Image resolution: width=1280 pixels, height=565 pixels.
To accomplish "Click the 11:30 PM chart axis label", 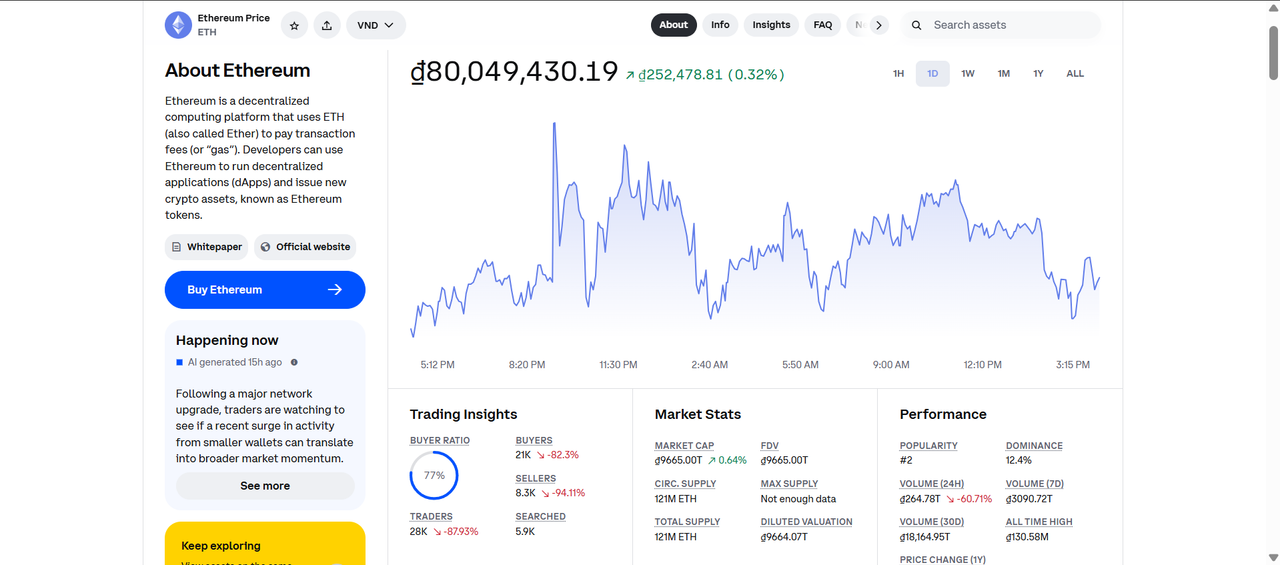I will coord(618,365).
